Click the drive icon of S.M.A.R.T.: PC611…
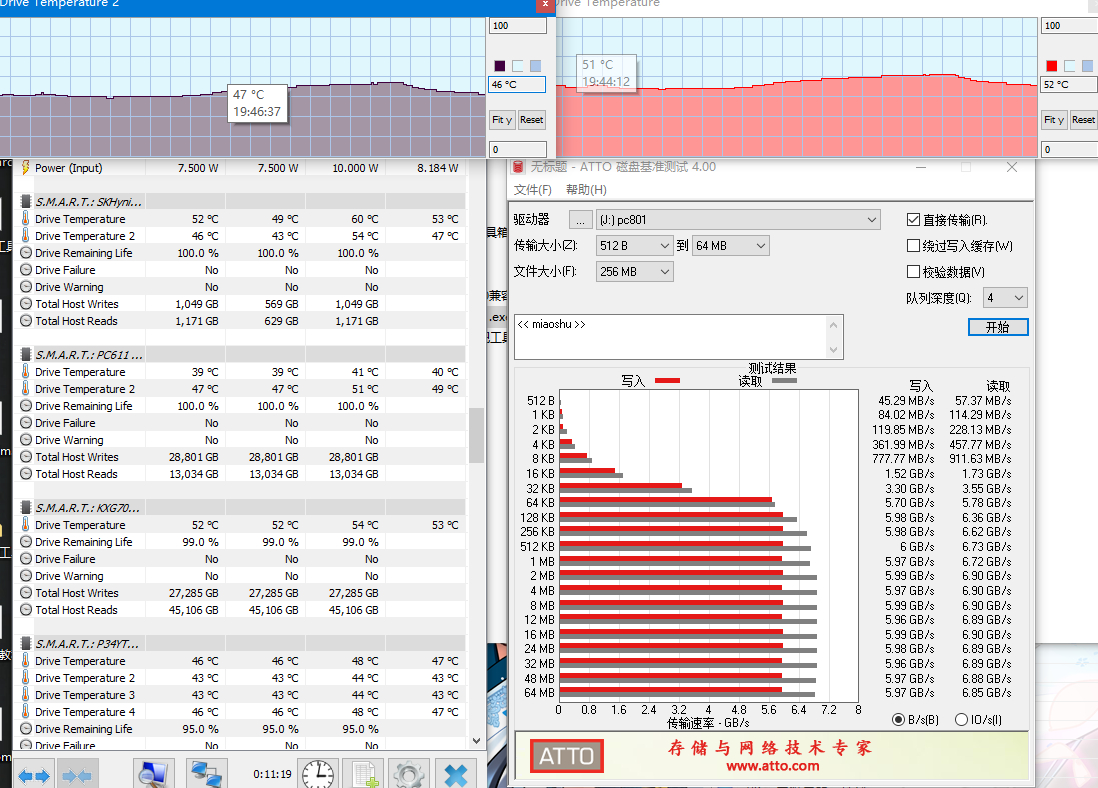This screenshot has height=788, width=1098. [25, 354]
